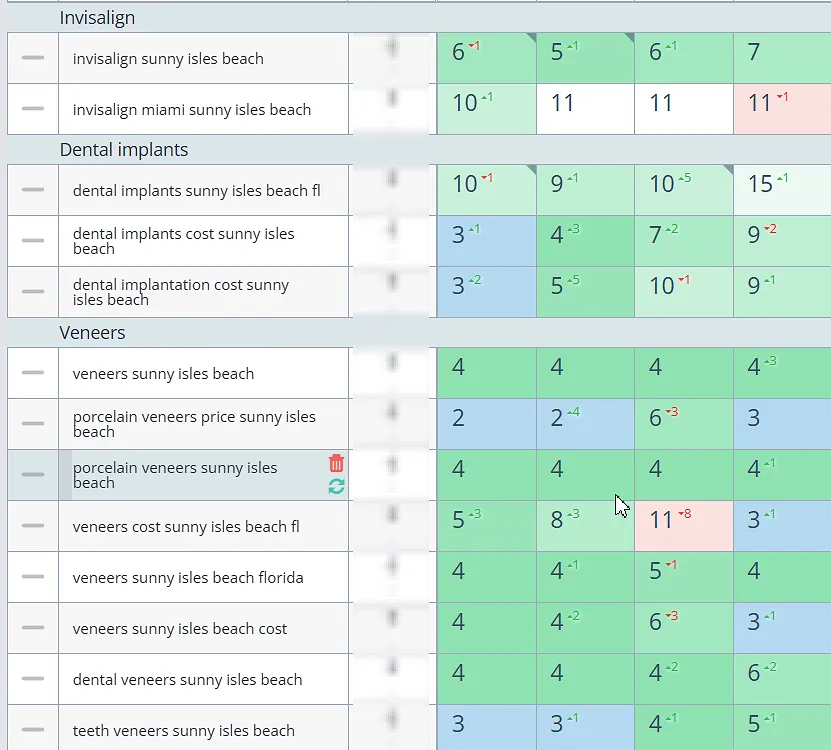831x750 pixels.
Task: Select the porcelain veneers price sunny isles beach row
Action: point(193,424)
